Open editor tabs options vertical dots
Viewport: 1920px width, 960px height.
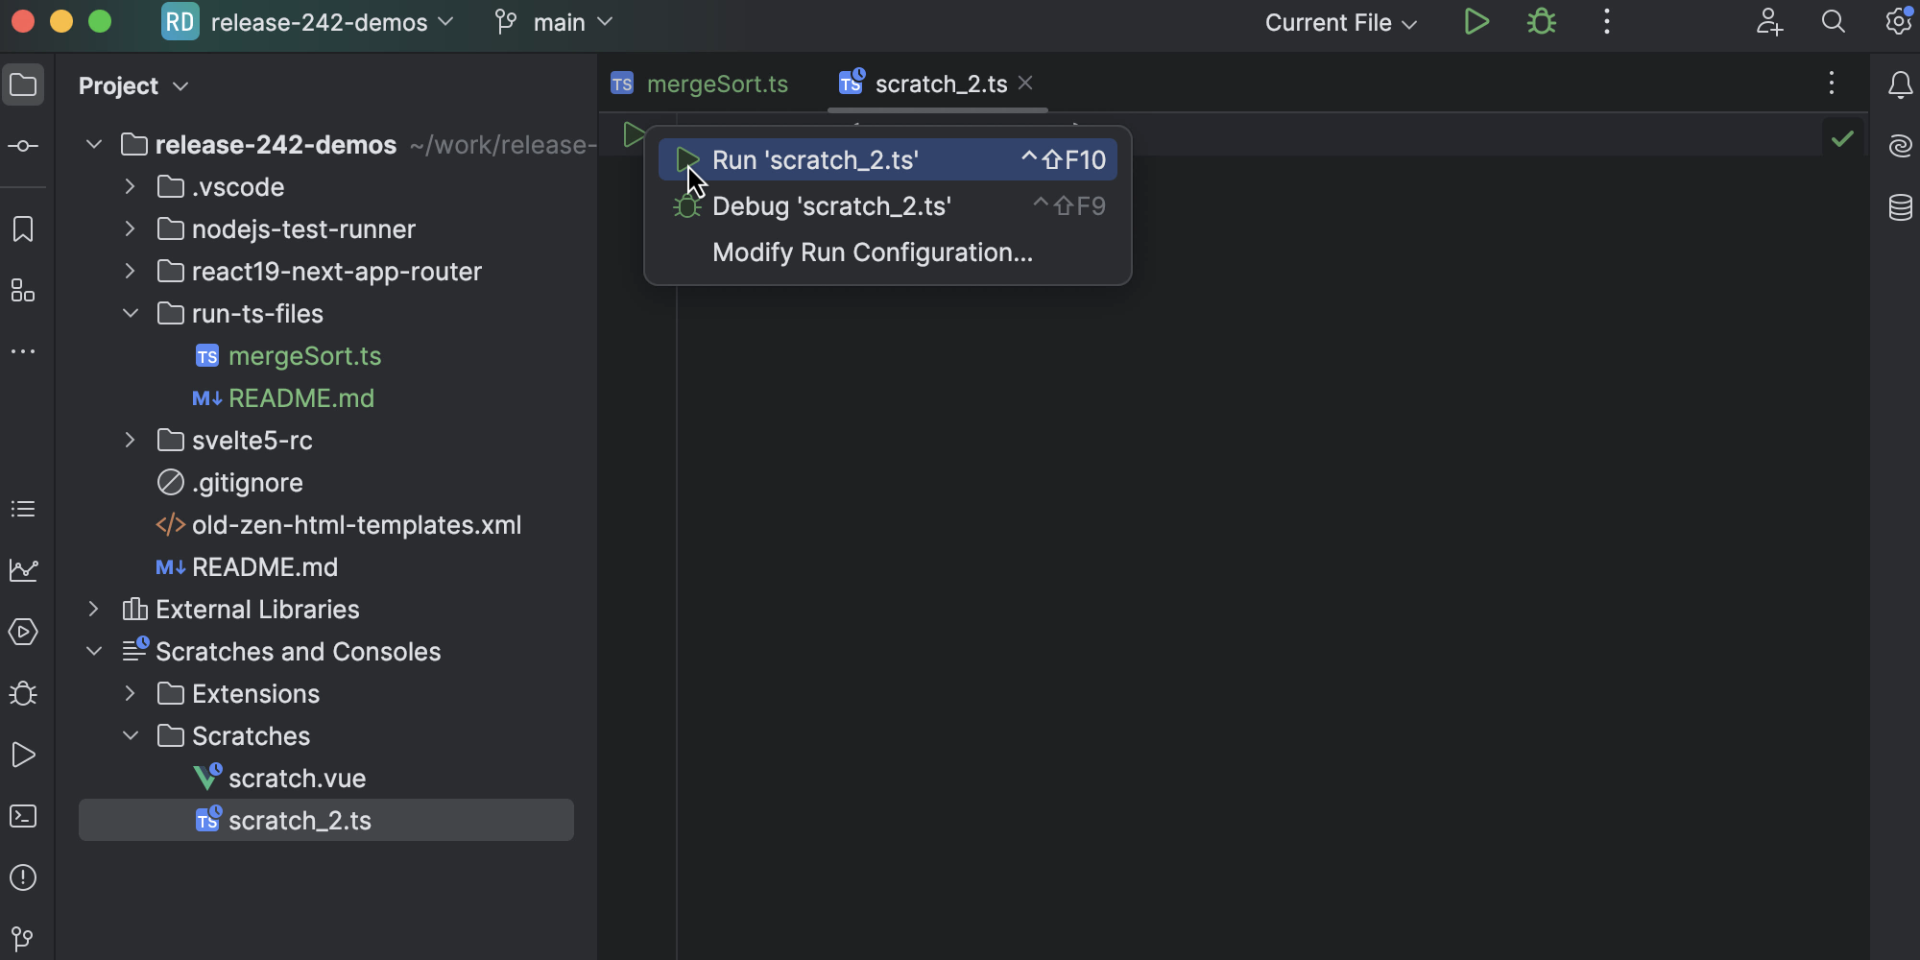[1831, 83]
